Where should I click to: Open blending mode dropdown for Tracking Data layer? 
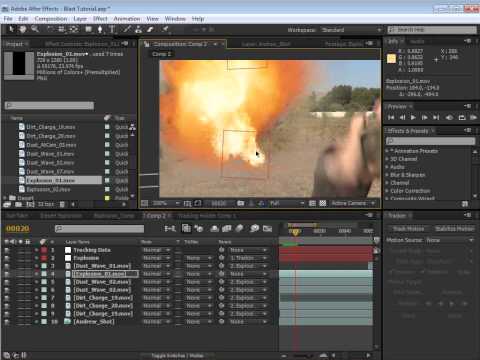tap(156, 250)
